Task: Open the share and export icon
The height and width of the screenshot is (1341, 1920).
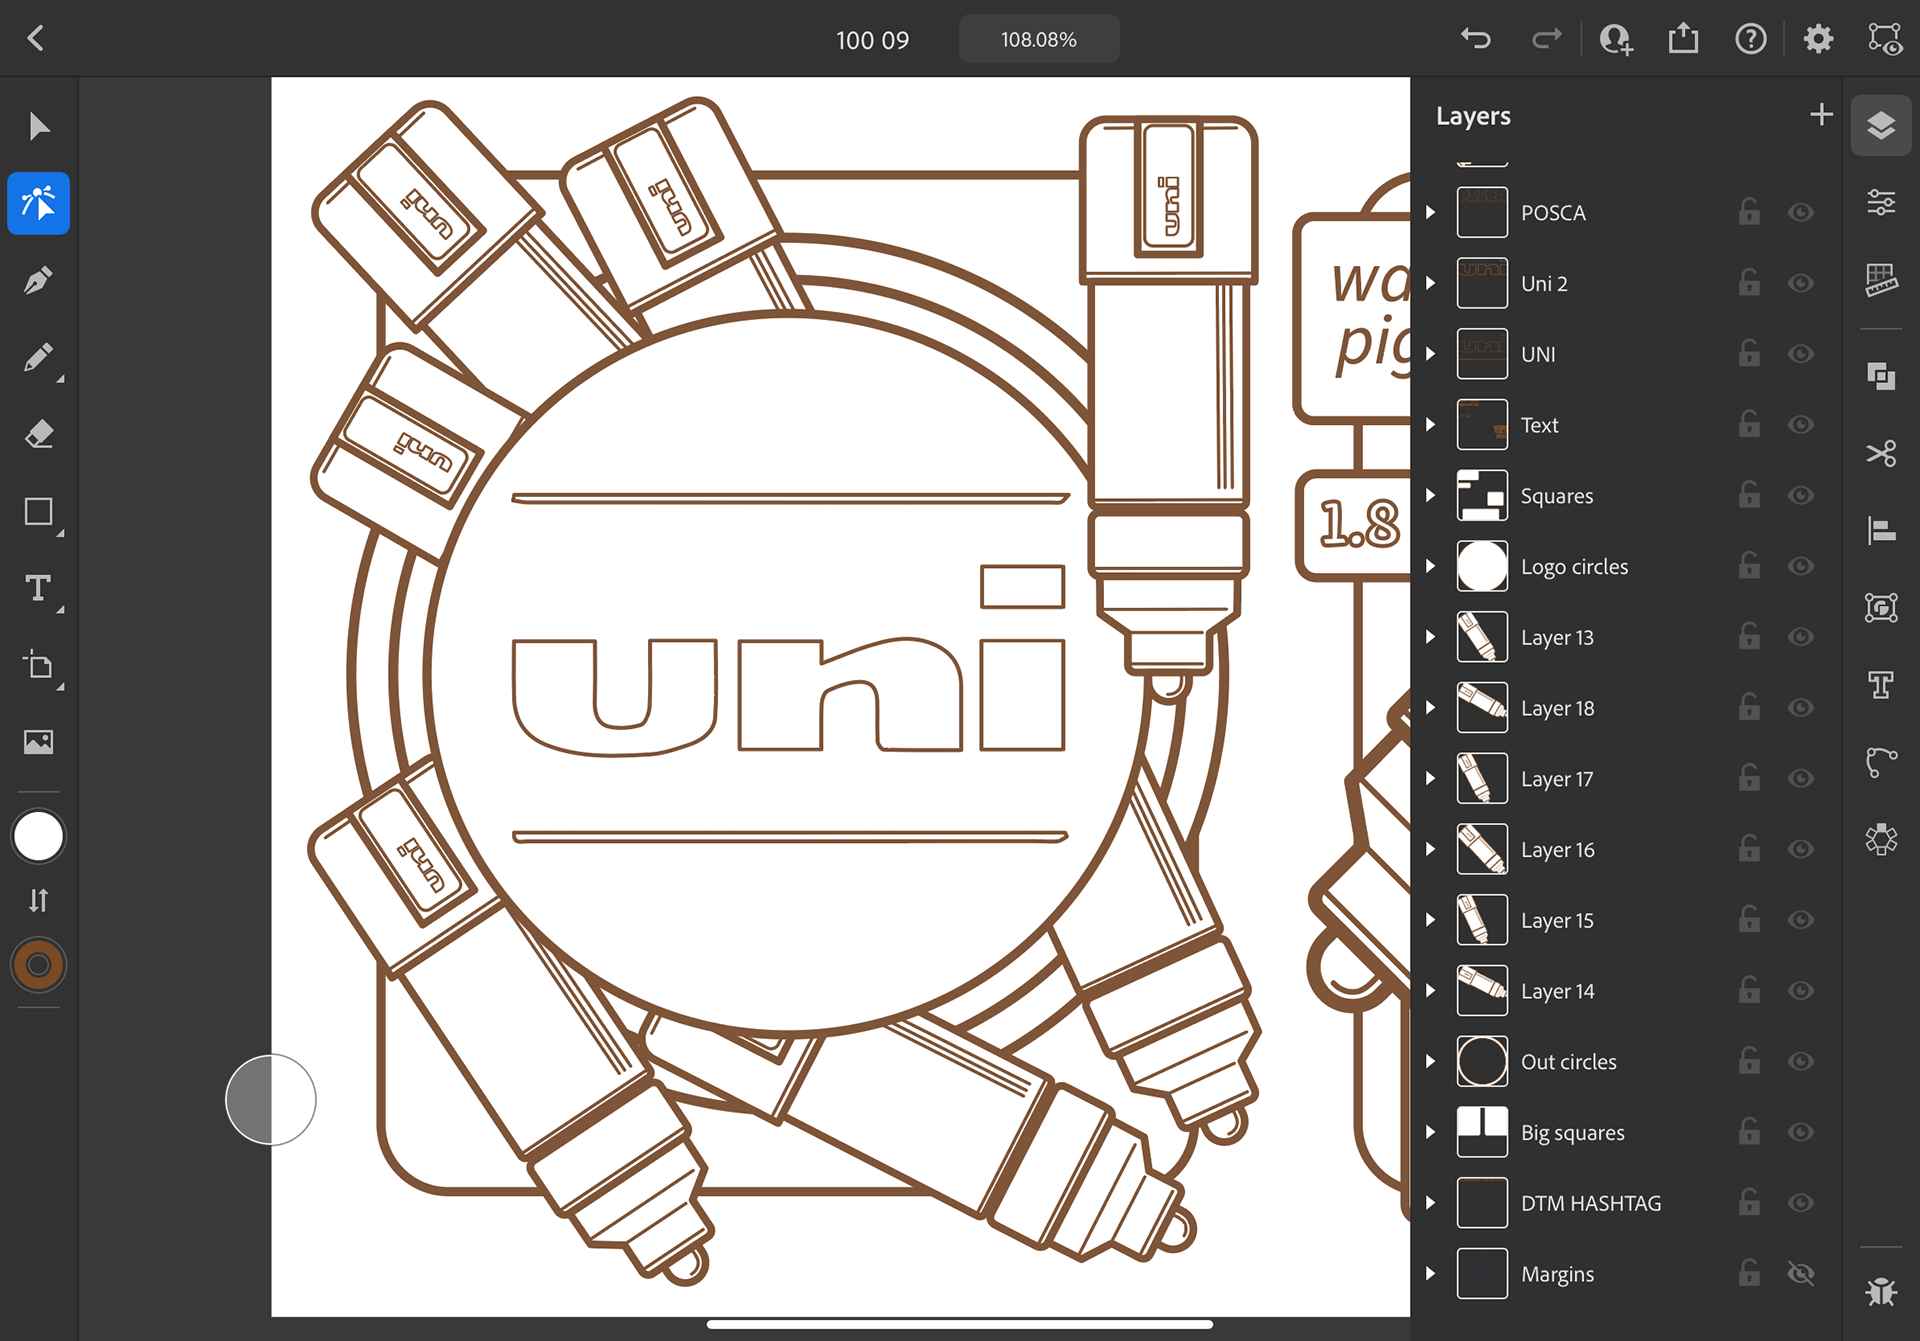Action: click(1684, 39)
